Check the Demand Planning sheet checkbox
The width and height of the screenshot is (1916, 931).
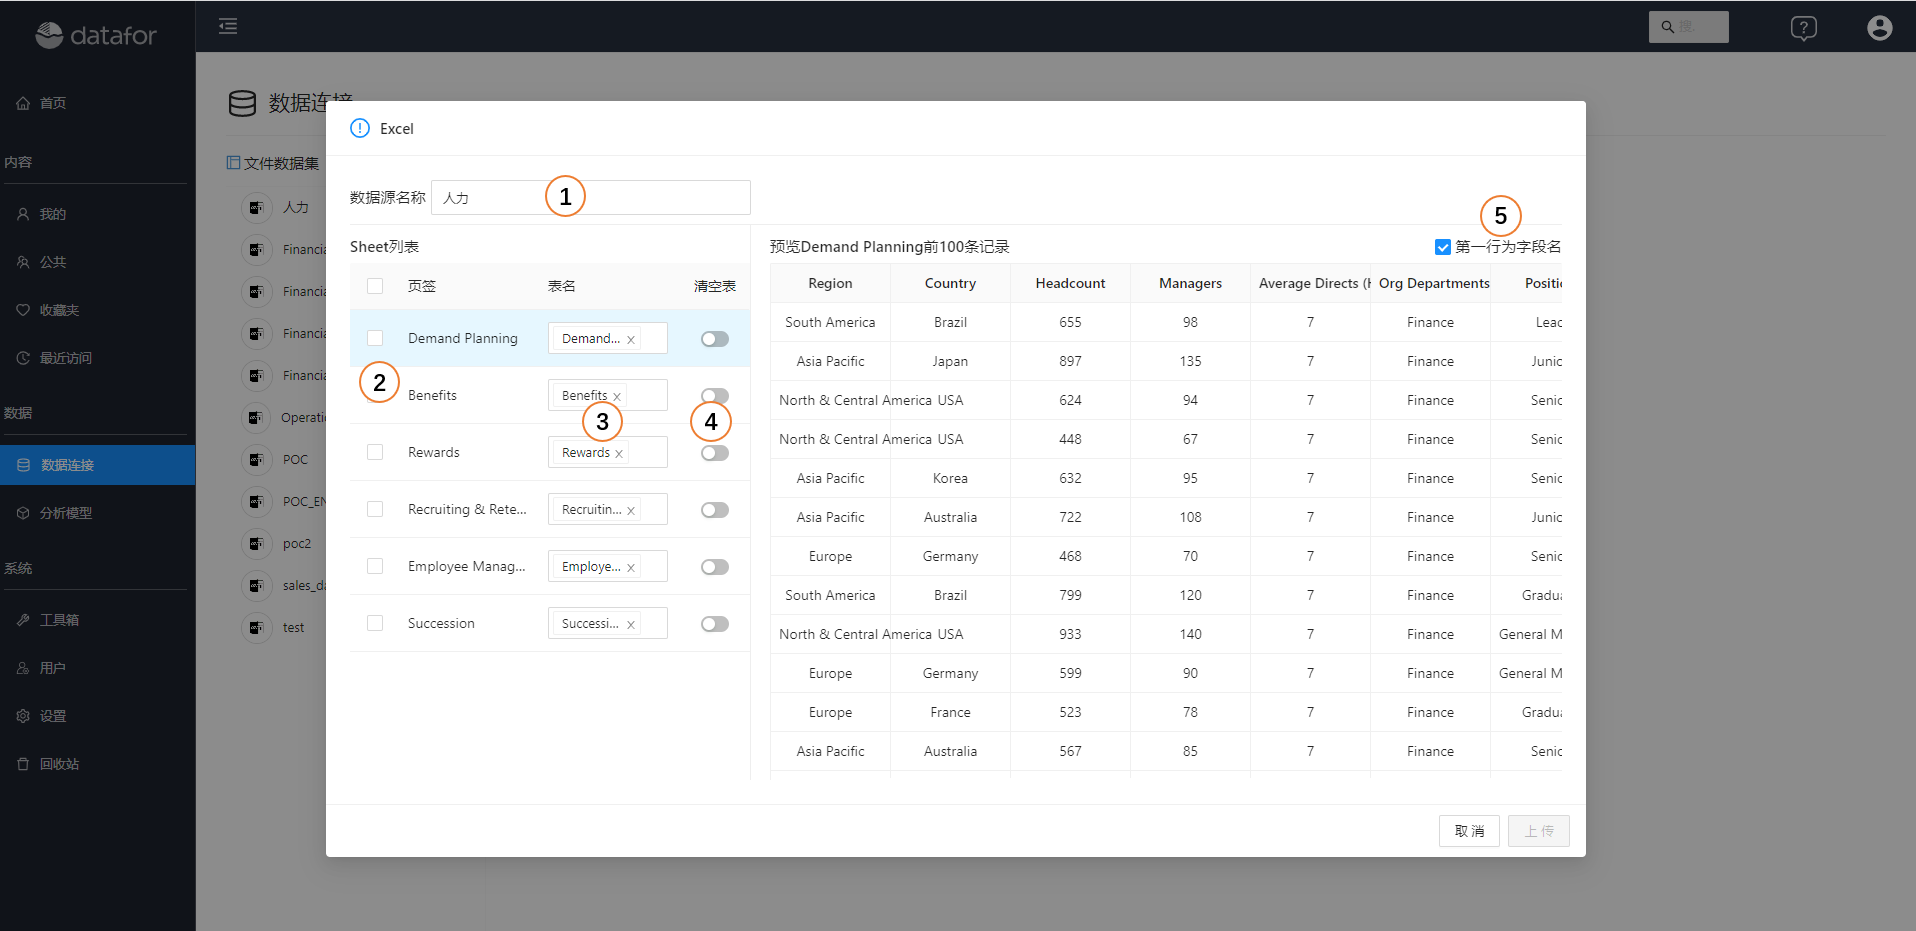tap(375, 338)
